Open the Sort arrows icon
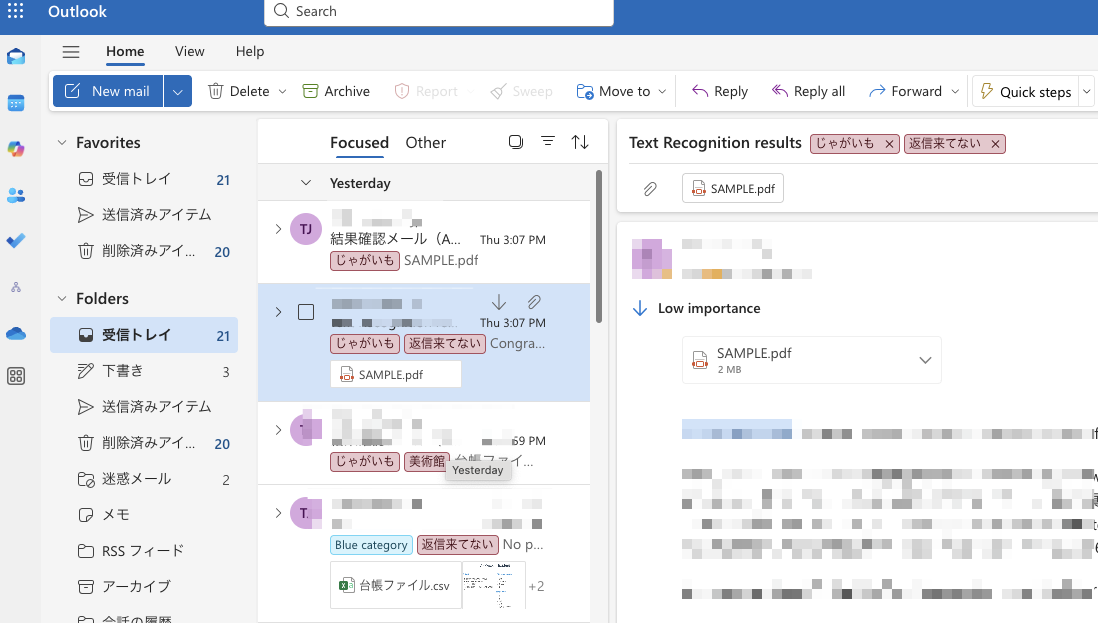 point(580,142)
